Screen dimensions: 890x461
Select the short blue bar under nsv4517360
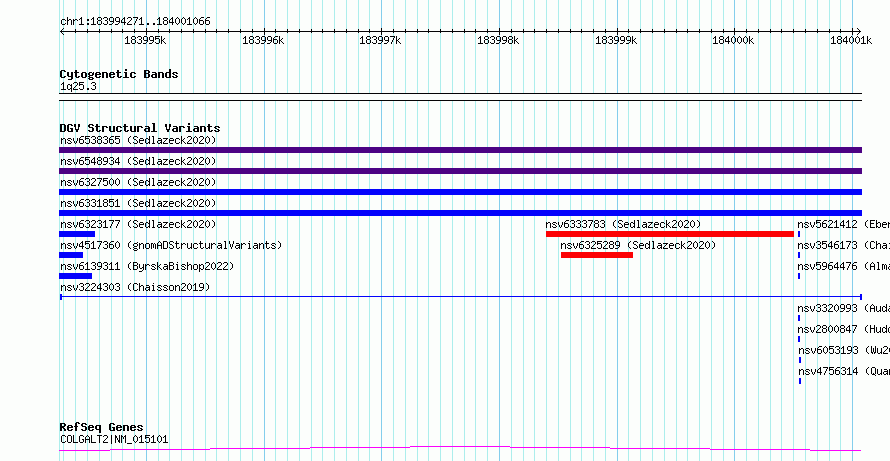[x=71, y=255]
